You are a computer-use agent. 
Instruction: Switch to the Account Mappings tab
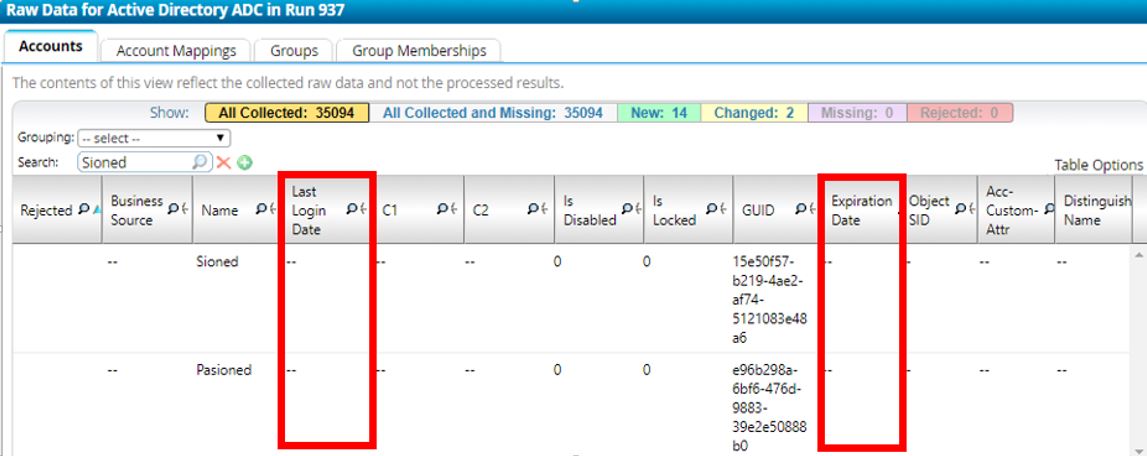point(176,50)
